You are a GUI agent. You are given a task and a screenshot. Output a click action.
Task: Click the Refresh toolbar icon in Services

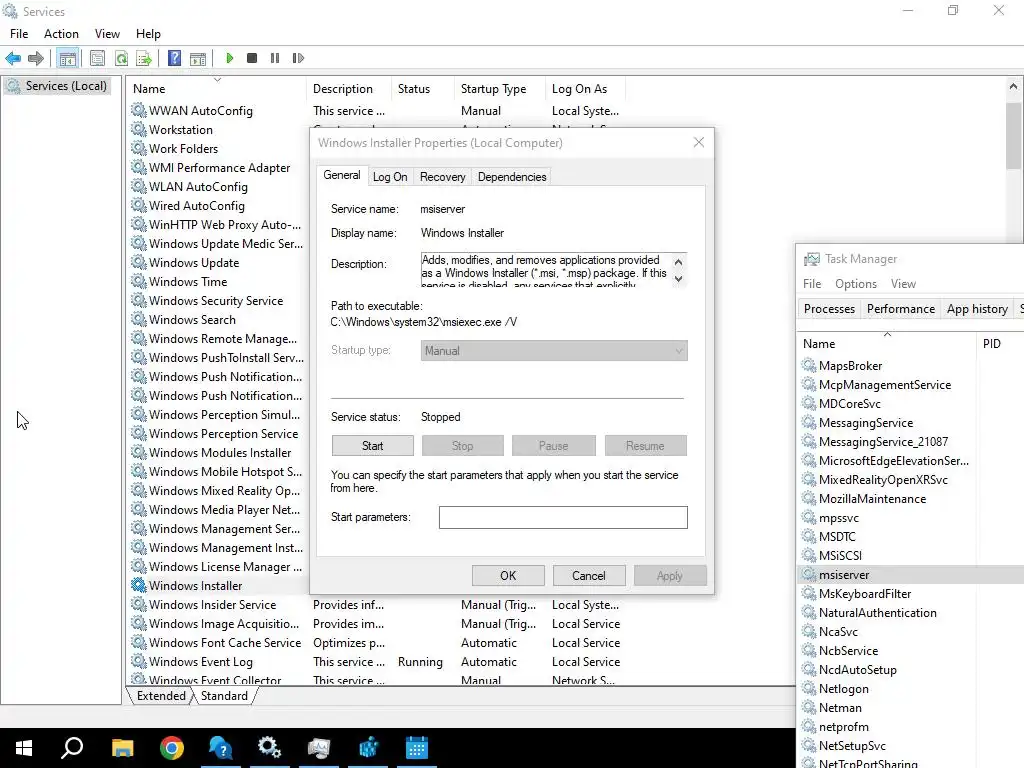121,58
